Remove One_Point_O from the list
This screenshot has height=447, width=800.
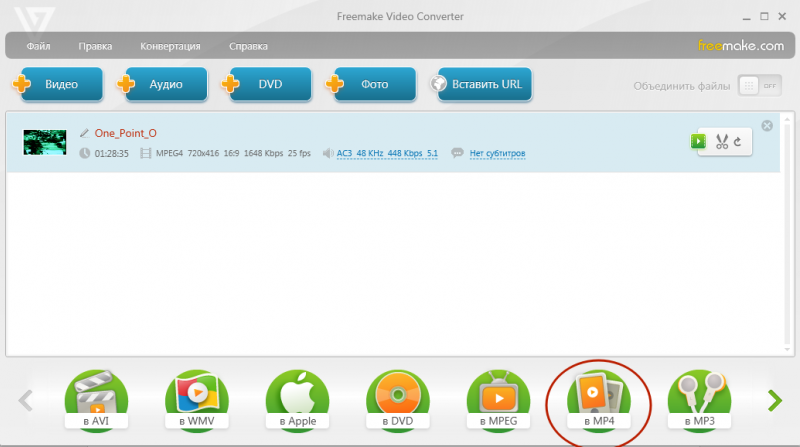767,126
